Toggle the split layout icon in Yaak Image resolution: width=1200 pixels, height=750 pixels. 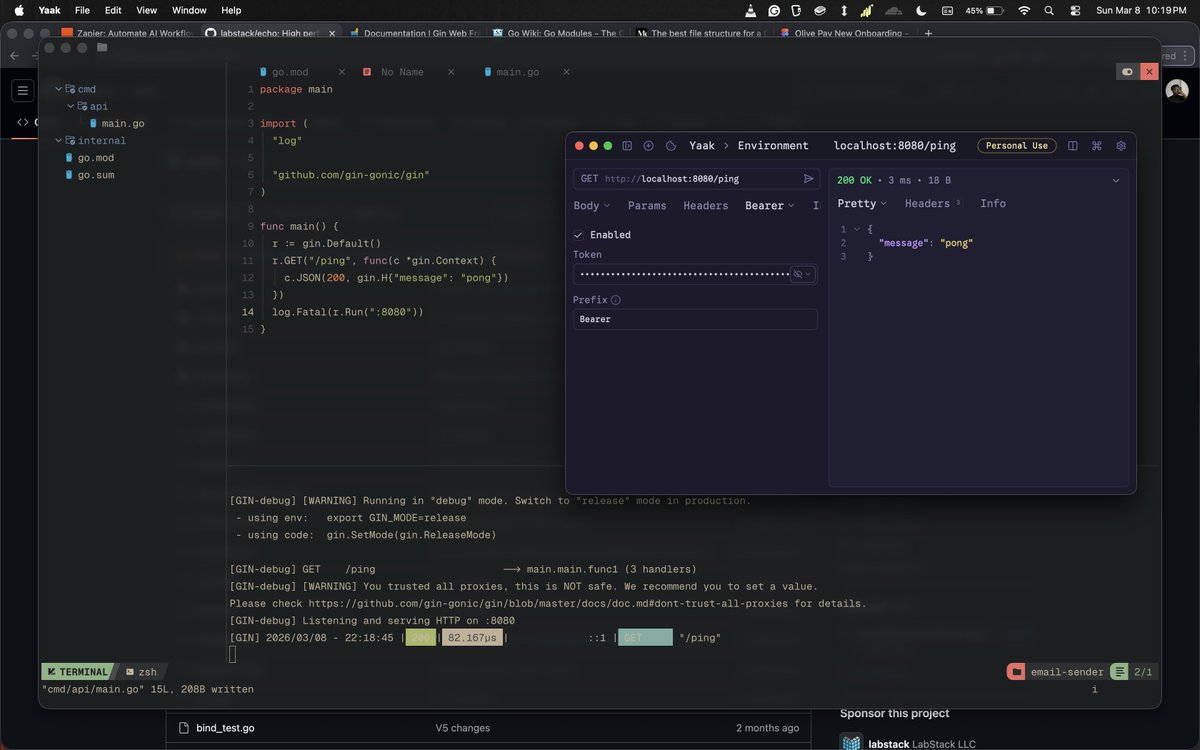click(1072, 145)
